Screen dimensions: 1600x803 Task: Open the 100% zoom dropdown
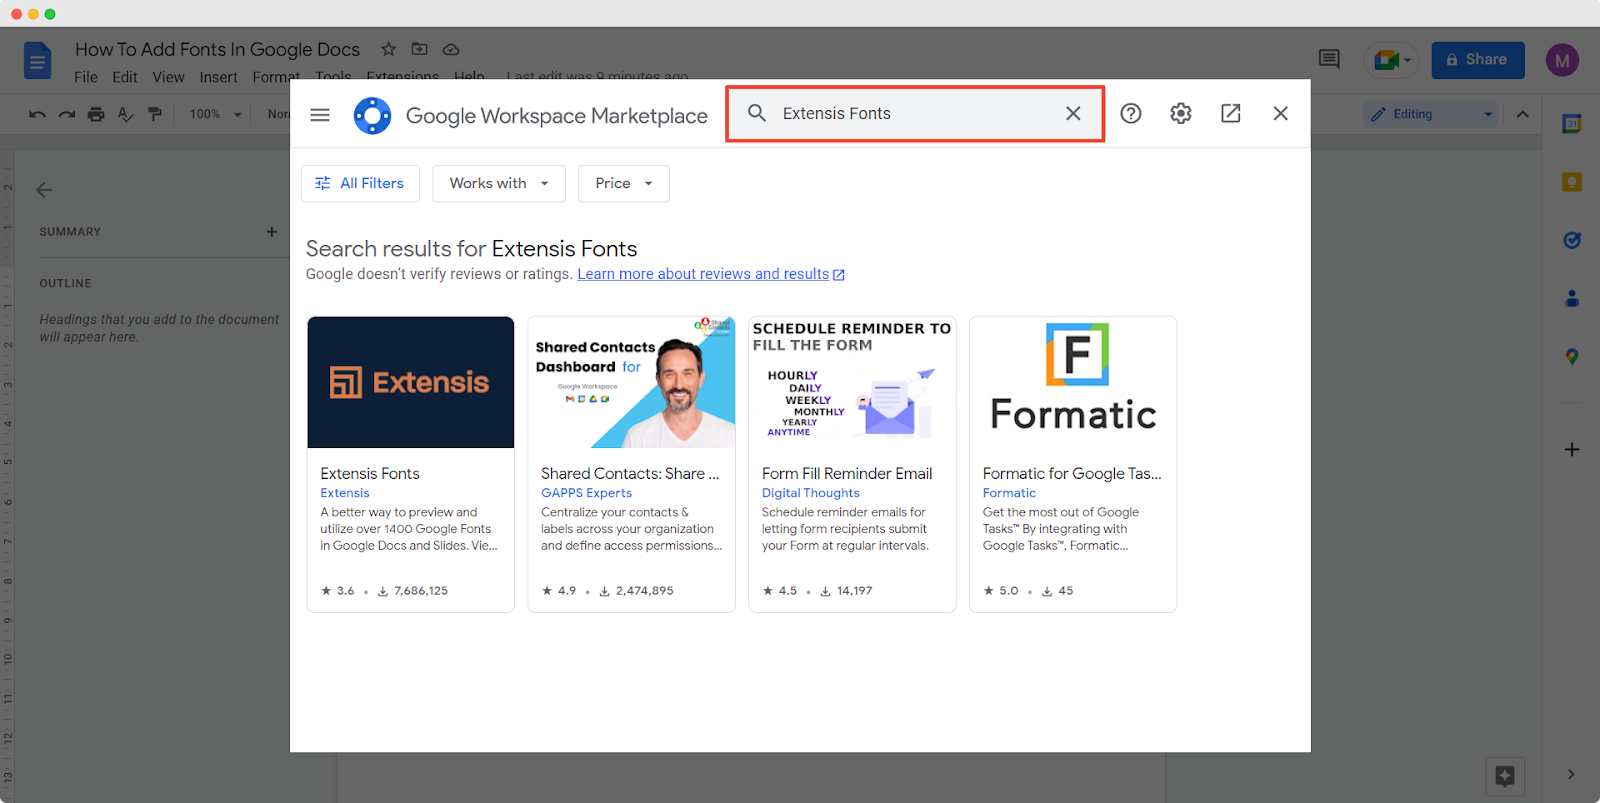click(216, 114)
